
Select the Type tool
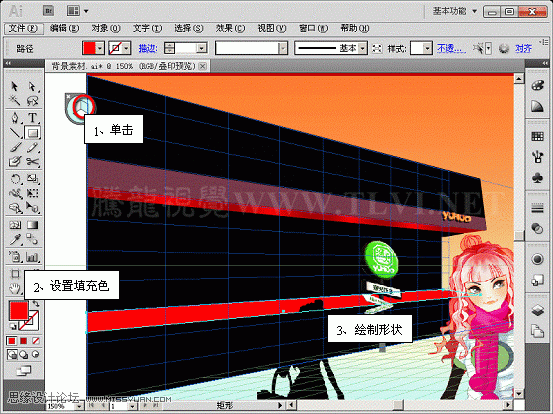tap(32, 117)
